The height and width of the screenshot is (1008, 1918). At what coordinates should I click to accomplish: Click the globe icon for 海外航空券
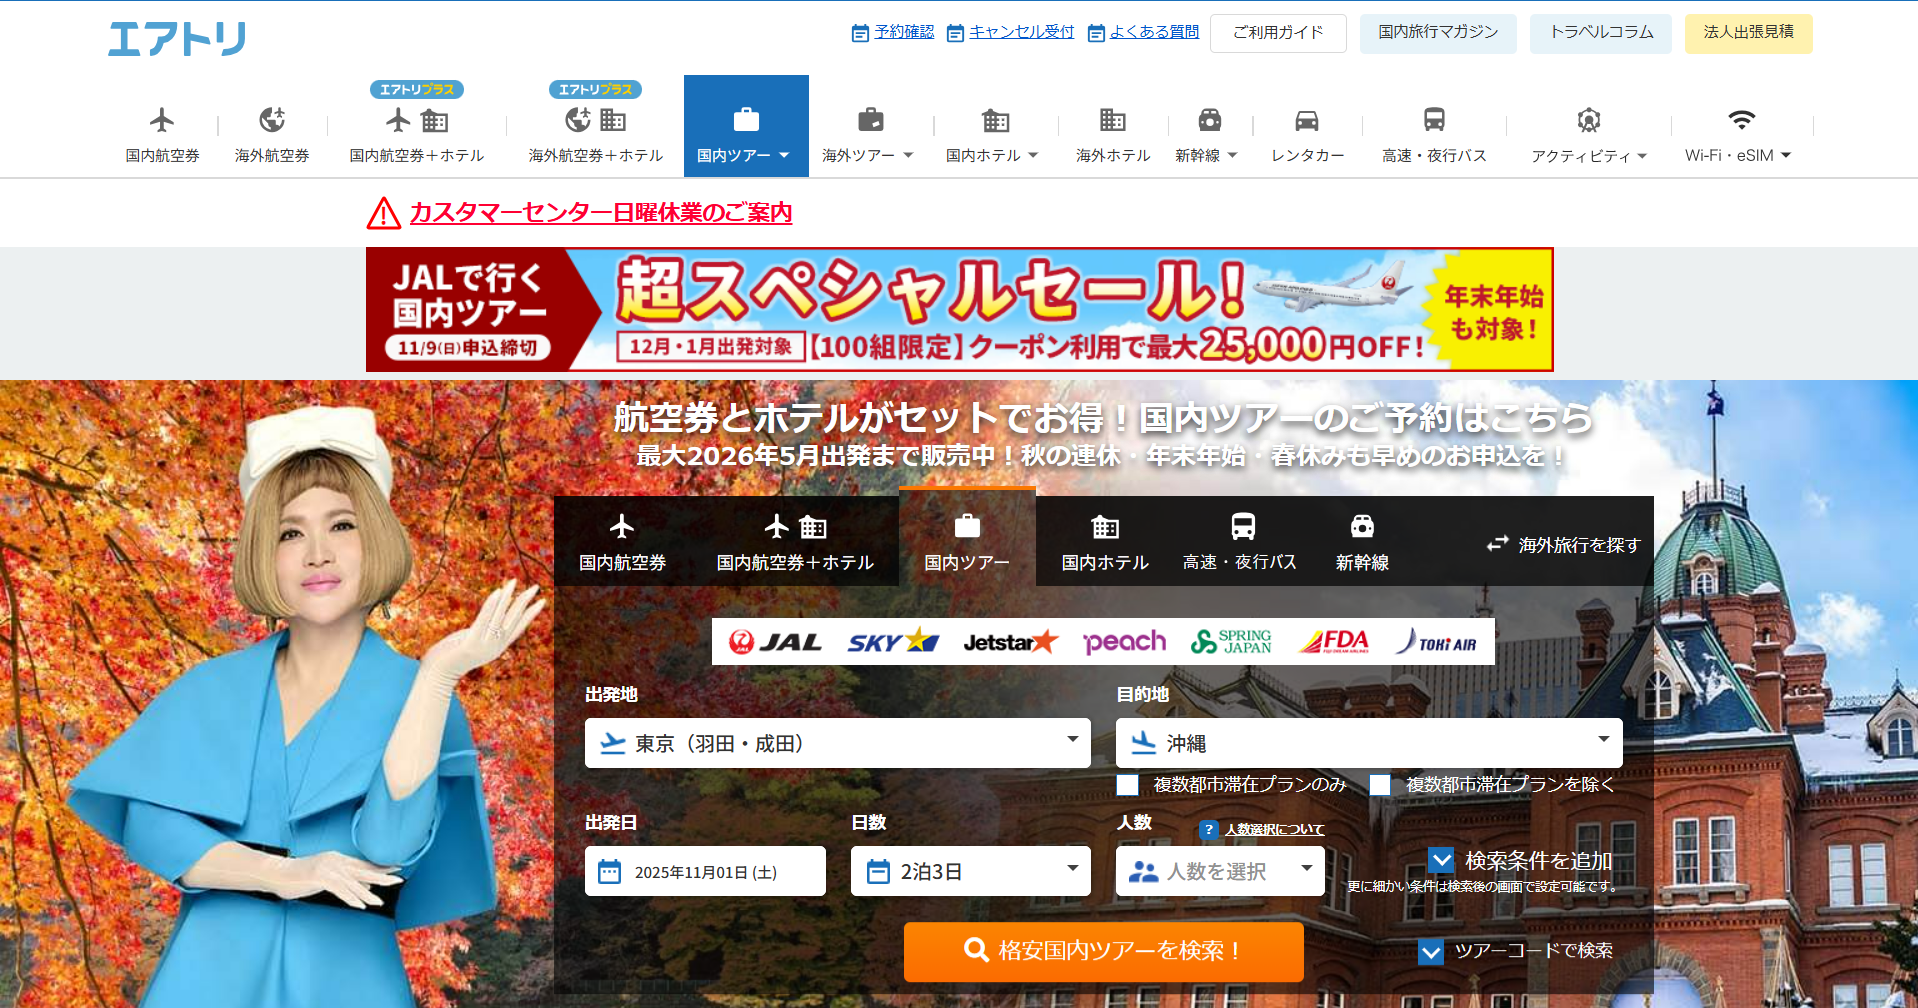[272, 121]
